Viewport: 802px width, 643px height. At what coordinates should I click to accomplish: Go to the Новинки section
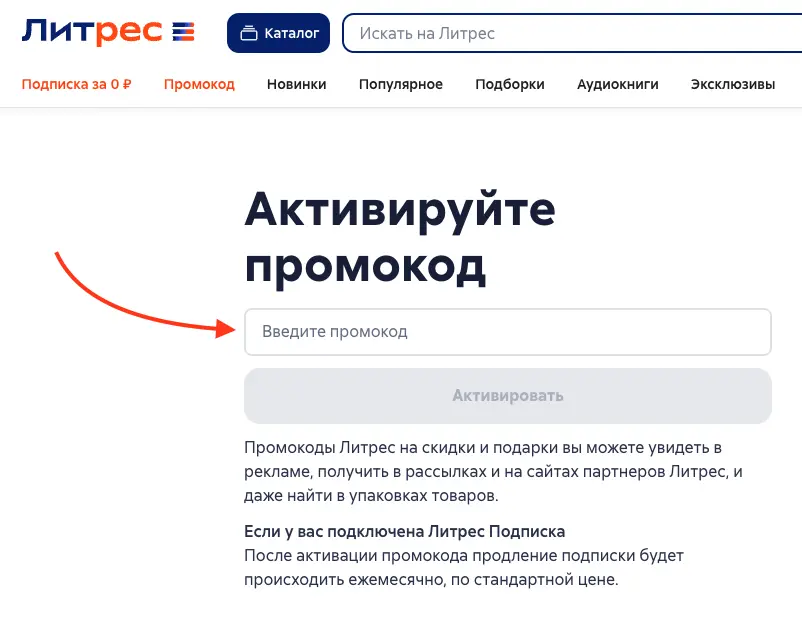coord(296,84)
